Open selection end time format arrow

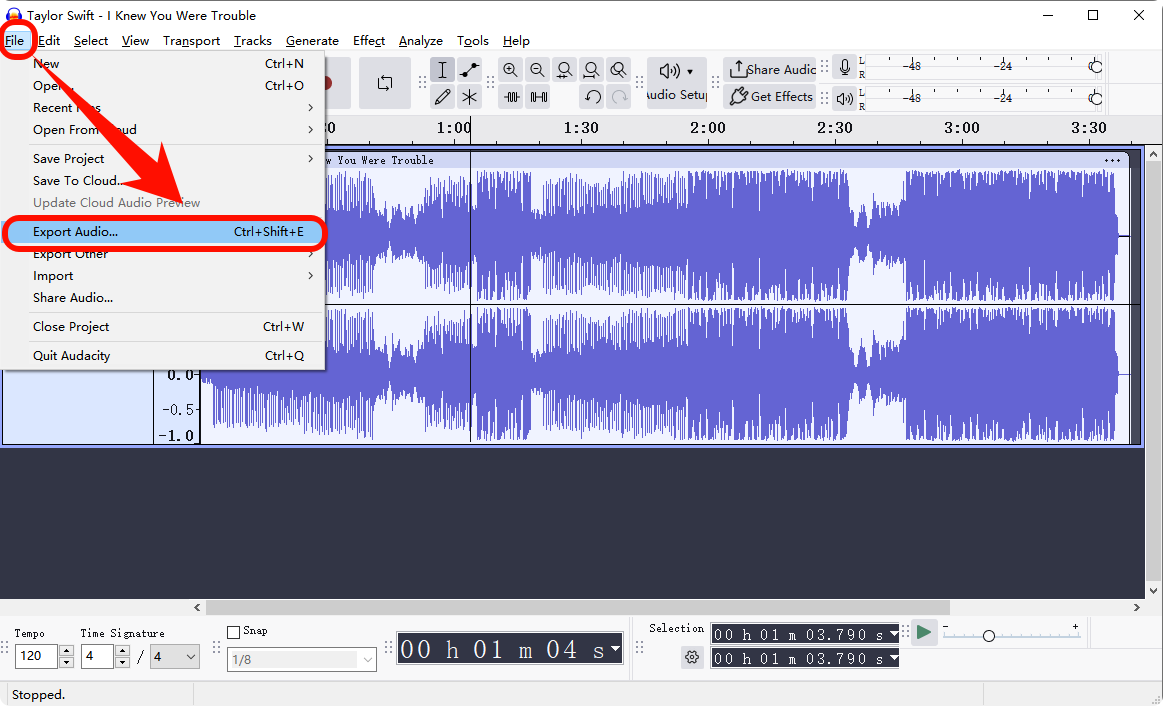tap(894, 658)
